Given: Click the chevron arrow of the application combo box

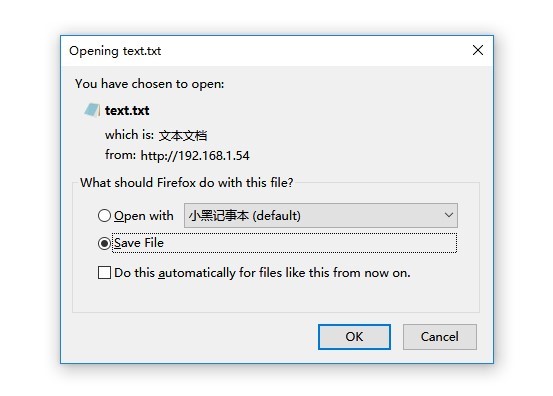Looking at the screenshot, I should 449,215.
